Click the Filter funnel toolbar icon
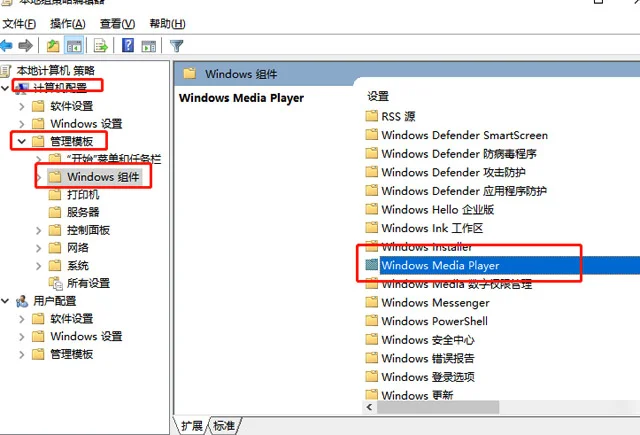The width and height of the screenshot is (640, 435). point(177,45)
